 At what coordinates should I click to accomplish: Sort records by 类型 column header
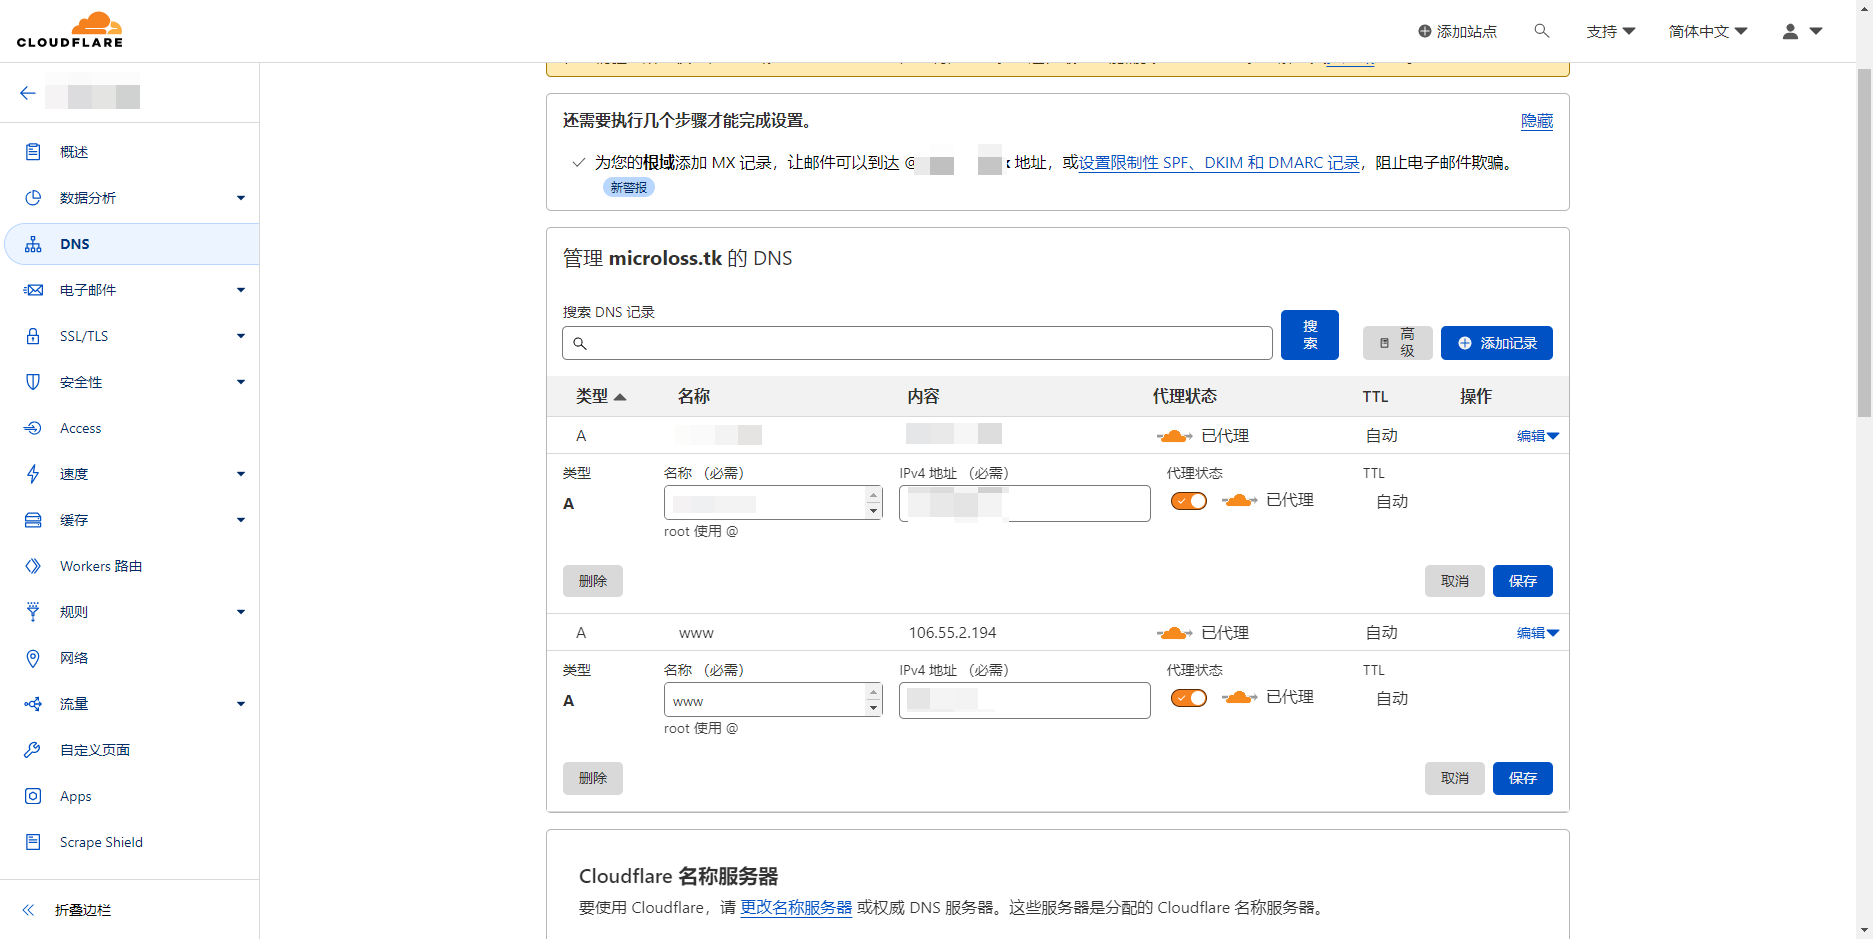pyautogui.click(x=601, y=397)
